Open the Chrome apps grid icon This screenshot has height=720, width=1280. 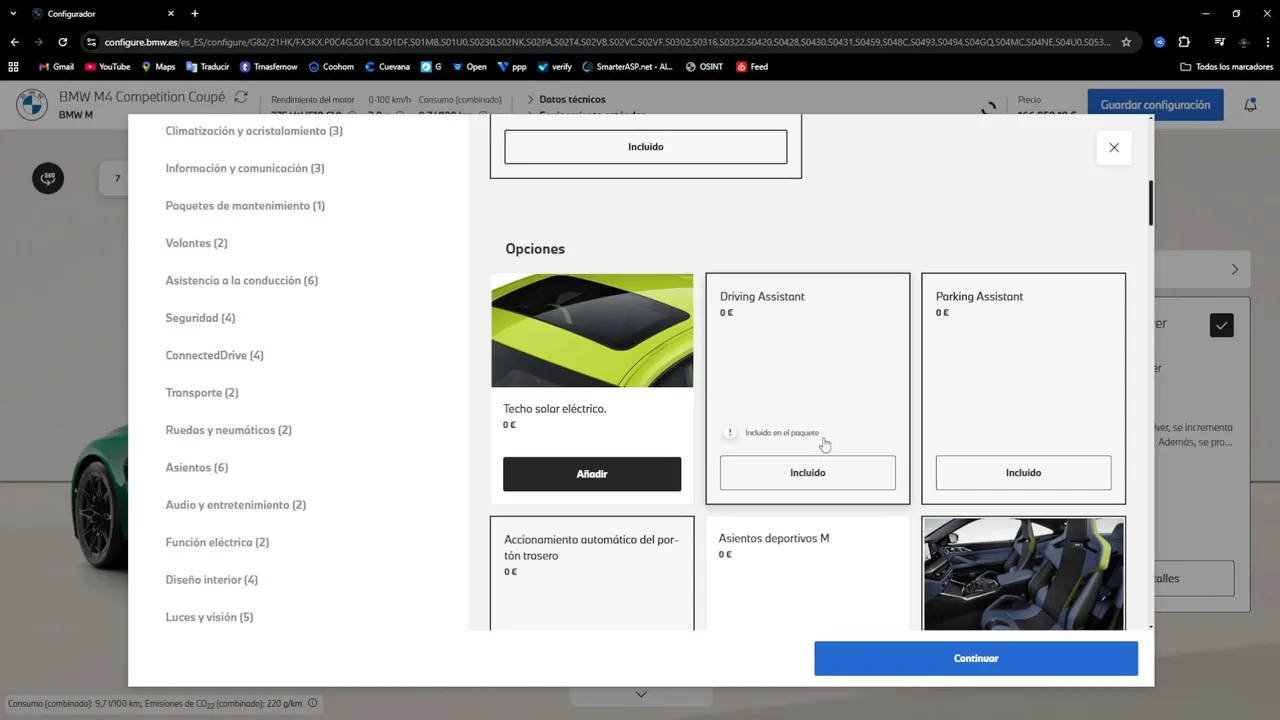13,67
